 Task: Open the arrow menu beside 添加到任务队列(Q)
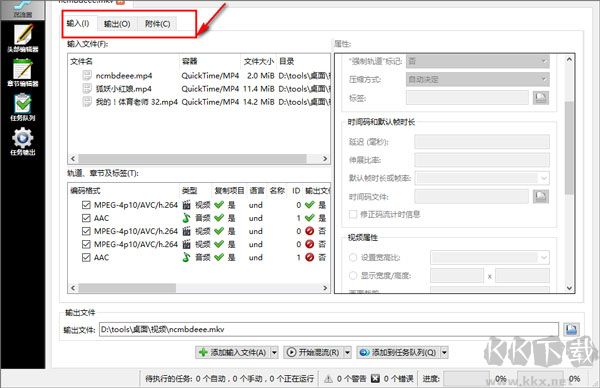444,352
